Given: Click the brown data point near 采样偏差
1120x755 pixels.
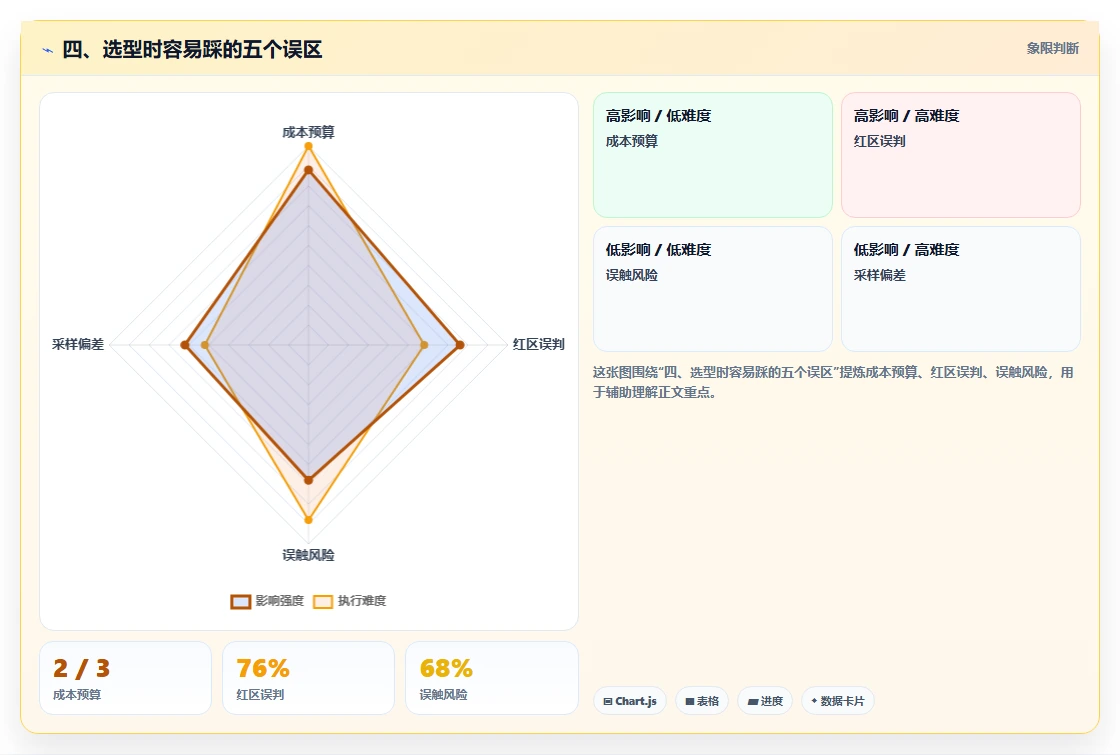Looking at the screenshot, I should [x=185, y=345].
